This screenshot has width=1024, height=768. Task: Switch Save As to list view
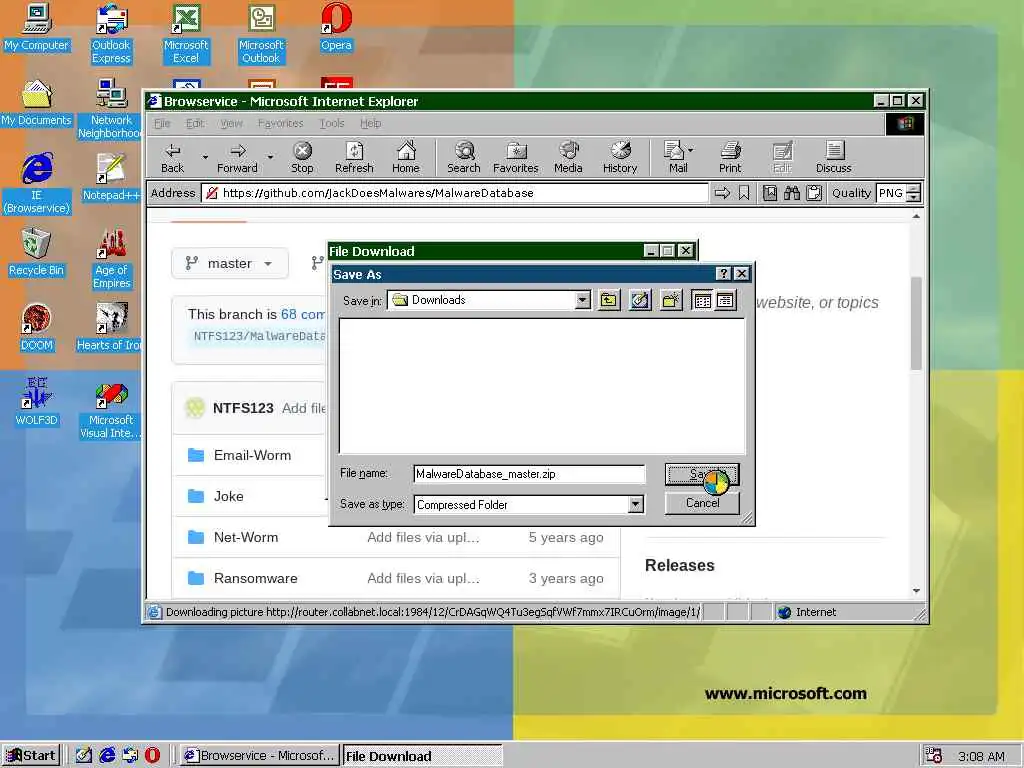(703, 300)
